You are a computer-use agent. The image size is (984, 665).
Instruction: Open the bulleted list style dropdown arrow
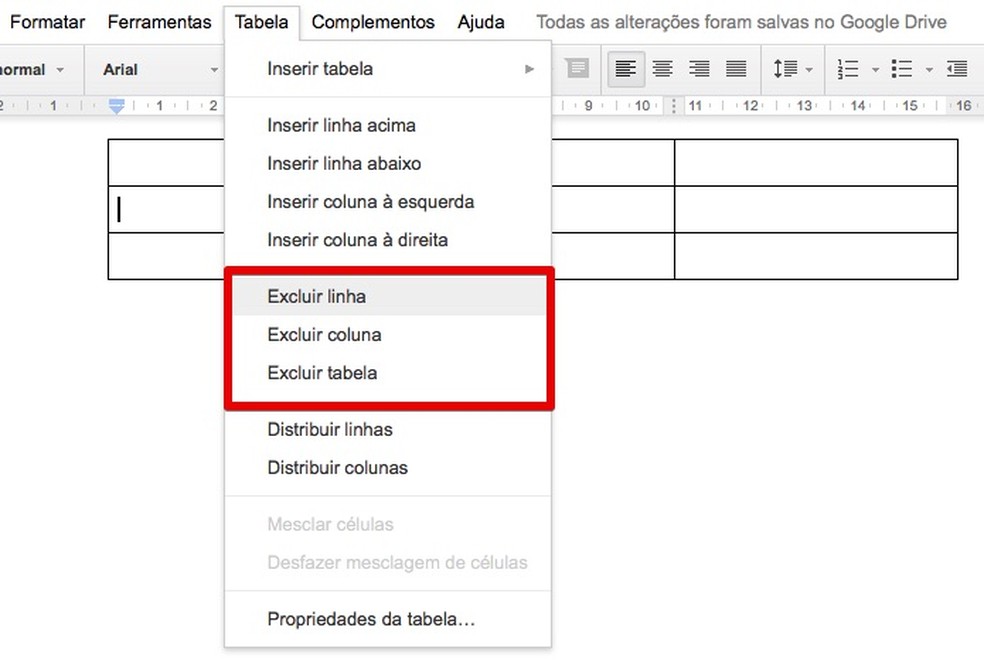pos(929,70)
